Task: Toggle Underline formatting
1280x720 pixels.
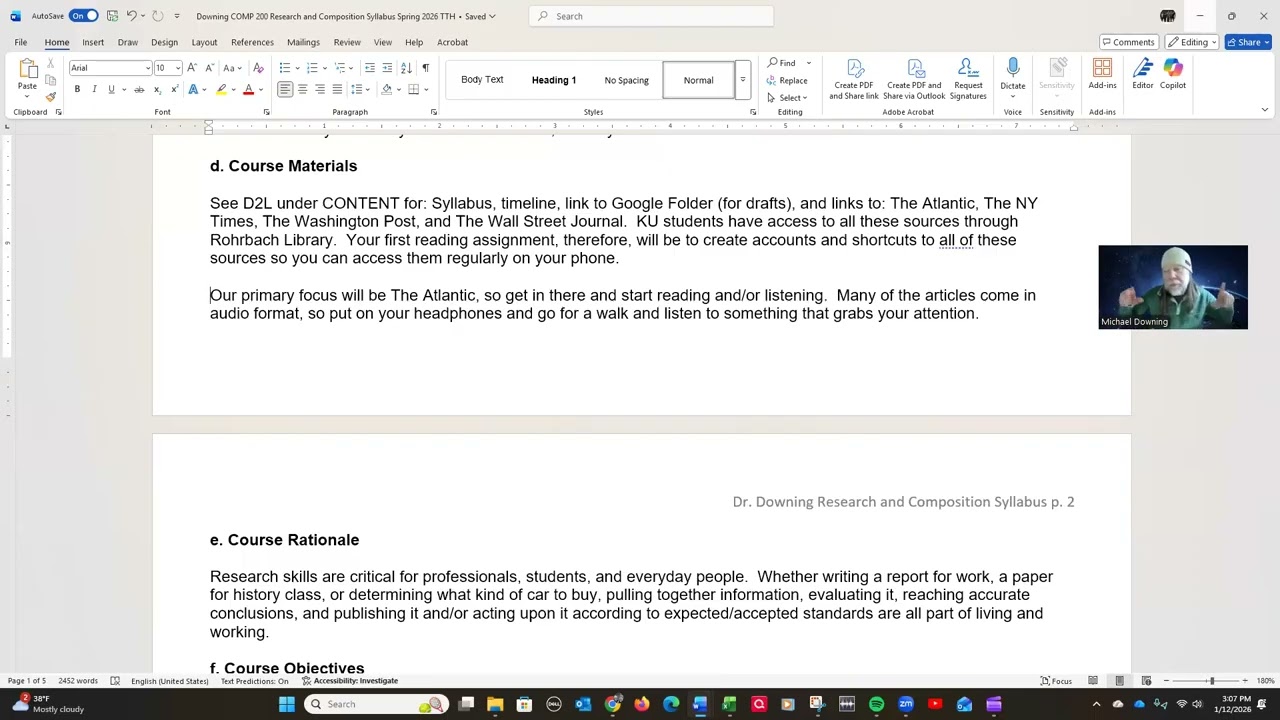Action: pos(111,90)
